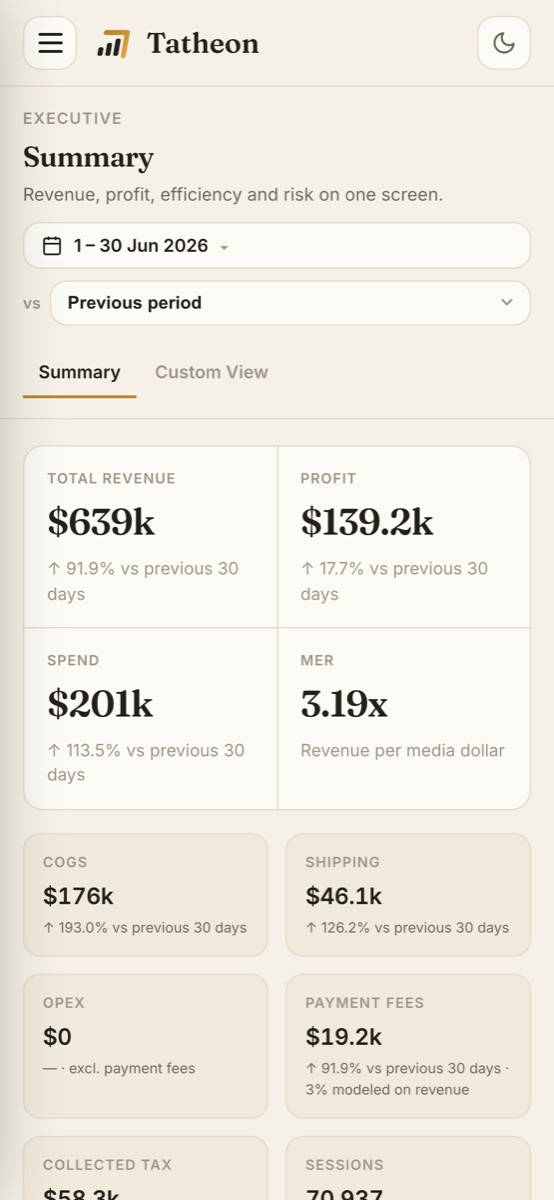
Task: Open the Previous period comparison dropdown
Action: pyautogui.click(x=290, y=303)
